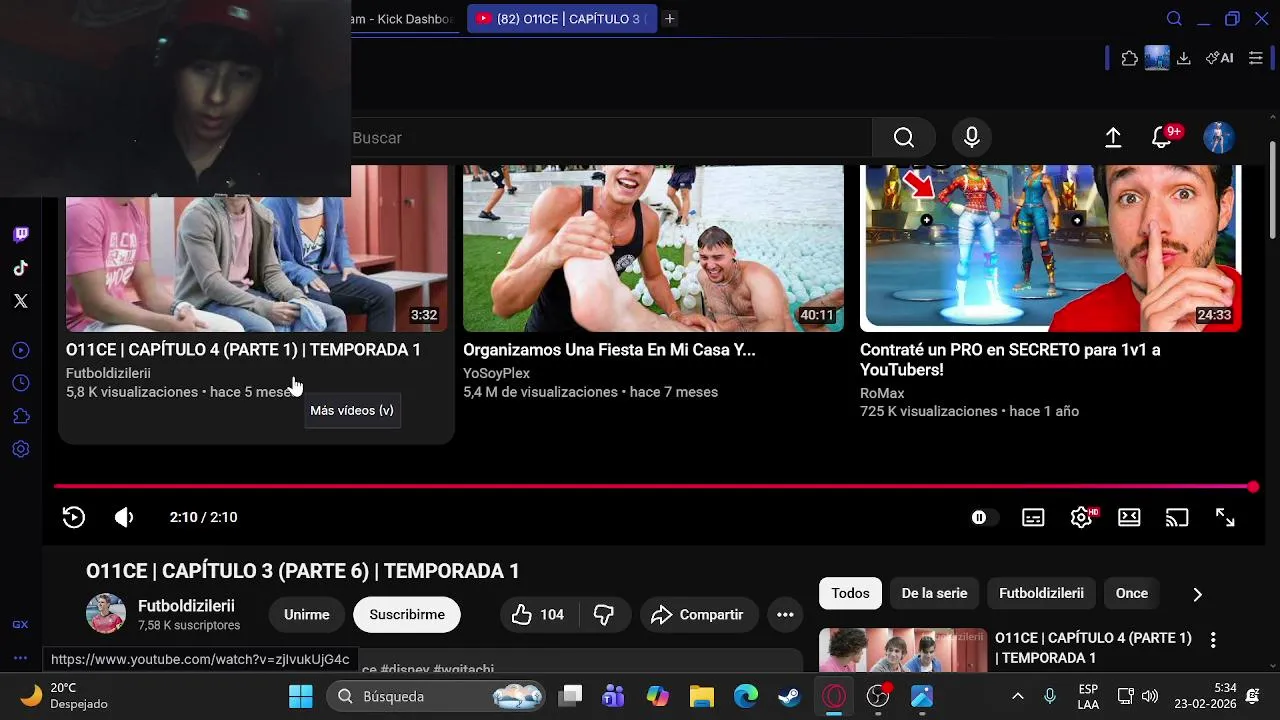Open more actions ellipsis next to Compartir
The width and height of the screenshot is (1280, 720).
point(785,615)
